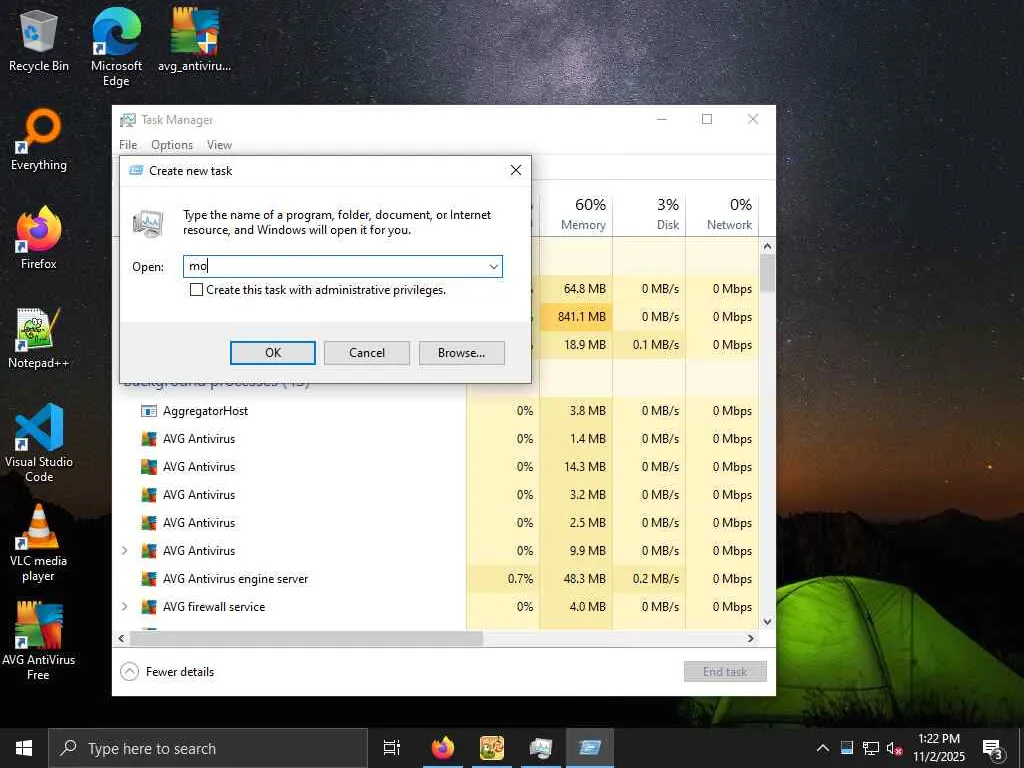The image size is (1024, 768).
Task: Click vertical scrollbar up arrow
Action: pos(767,246)
